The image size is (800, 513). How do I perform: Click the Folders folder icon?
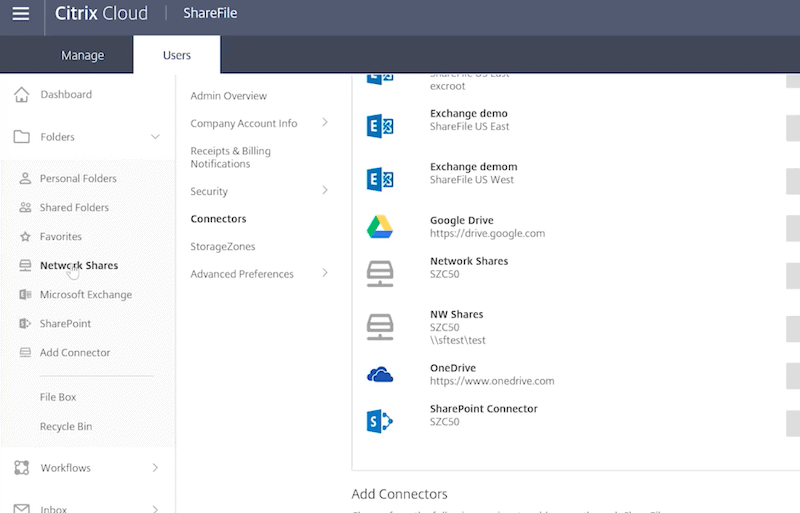tap(21, 137)
